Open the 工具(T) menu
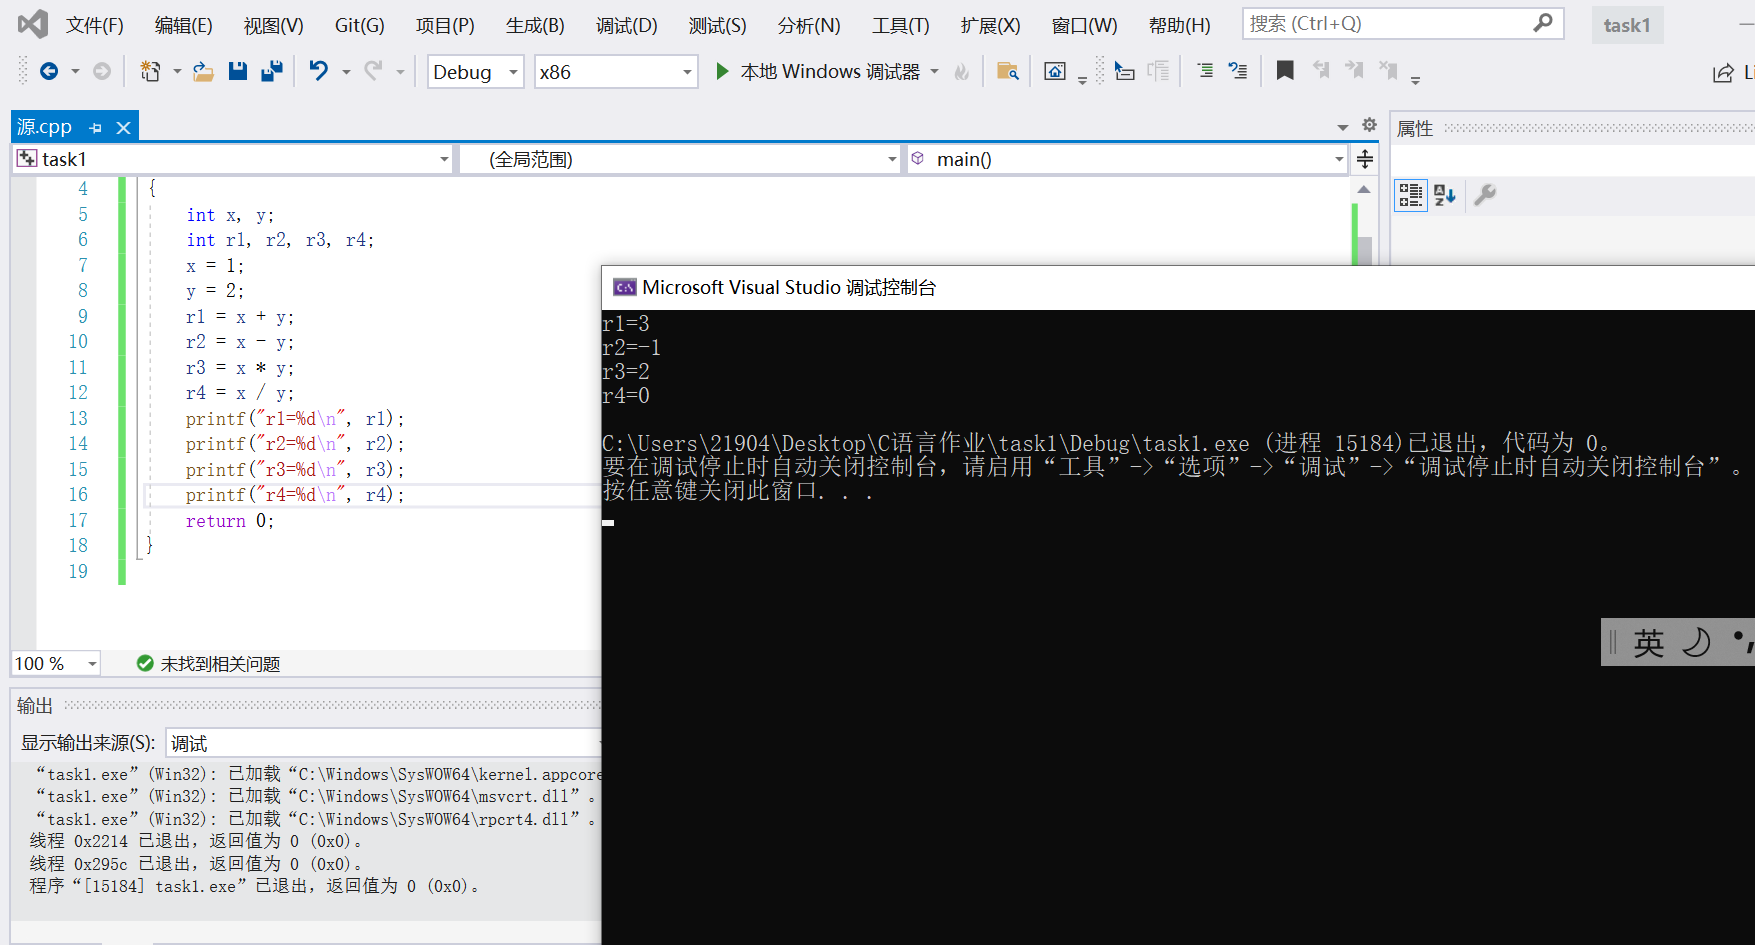 point(901,25)
